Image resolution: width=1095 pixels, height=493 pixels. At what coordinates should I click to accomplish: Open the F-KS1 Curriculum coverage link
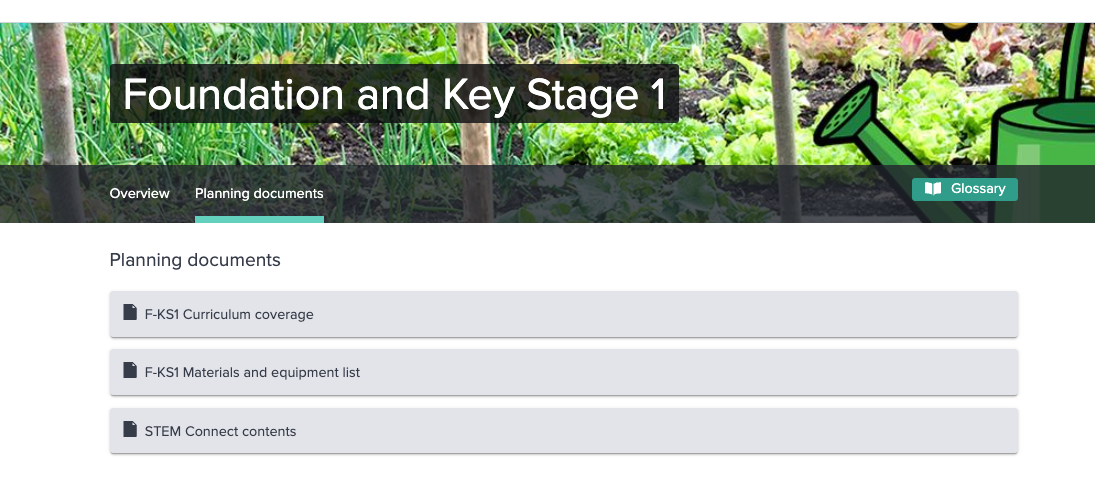pos(229,314)
